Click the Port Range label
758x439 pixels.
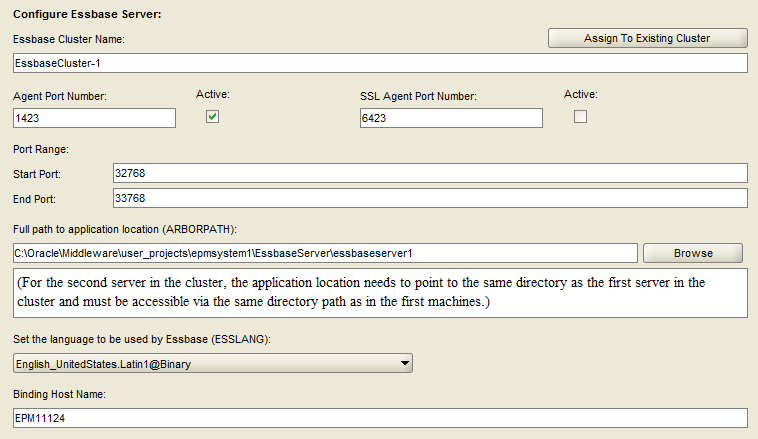tap(41, 149)
